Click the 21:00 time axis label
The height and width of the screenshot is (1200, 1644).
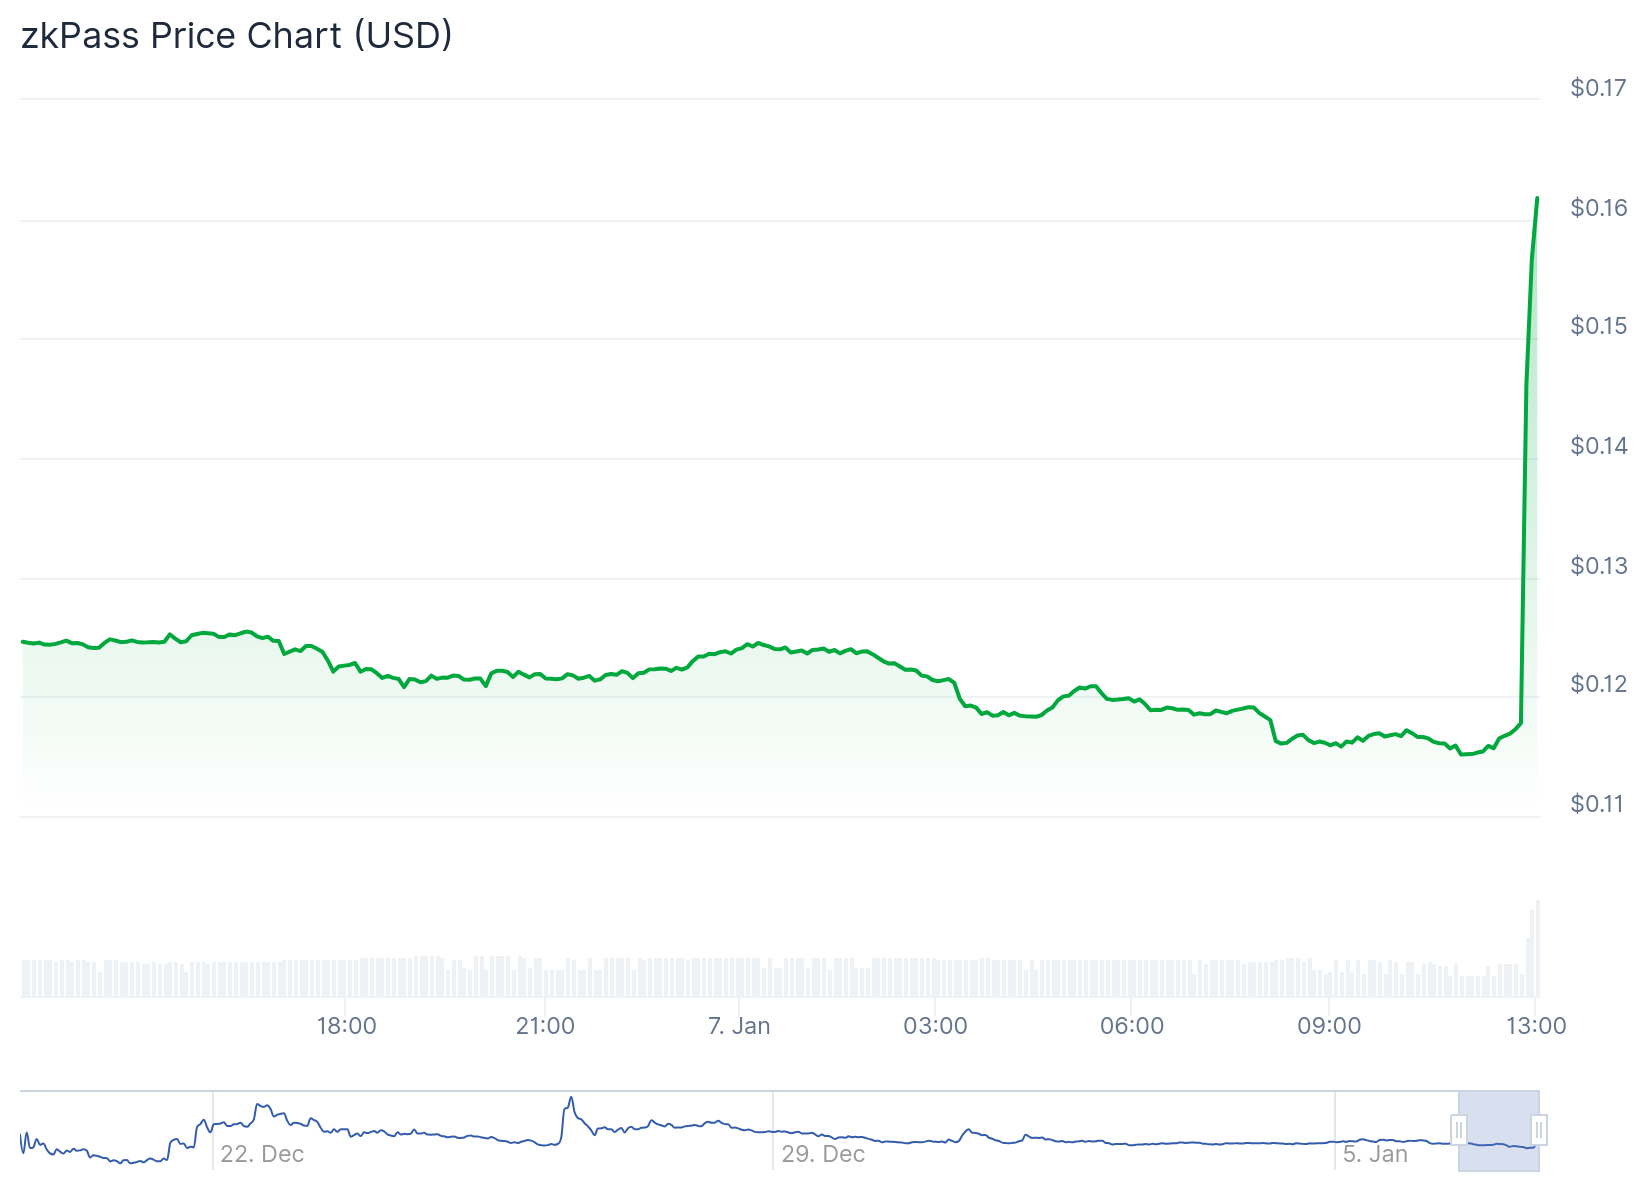(545, 1026)
